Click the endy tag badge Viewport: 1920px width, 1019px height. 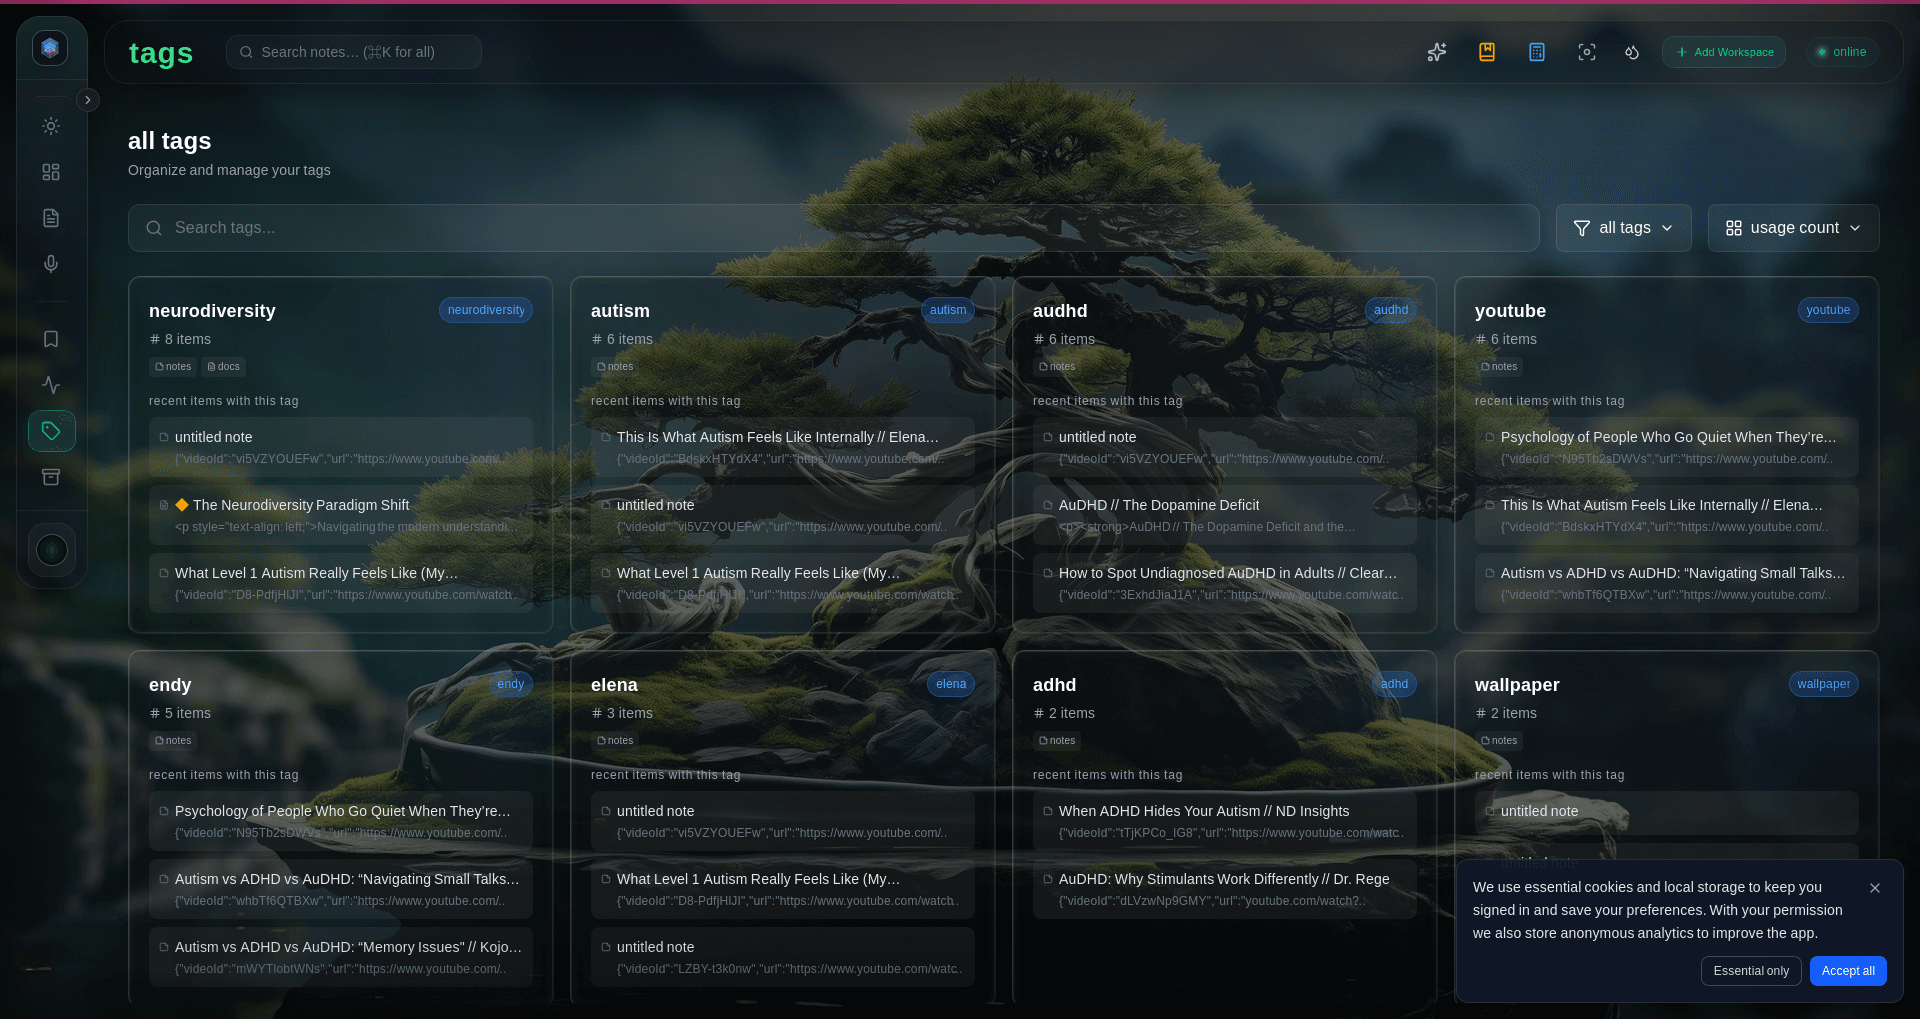511,684
